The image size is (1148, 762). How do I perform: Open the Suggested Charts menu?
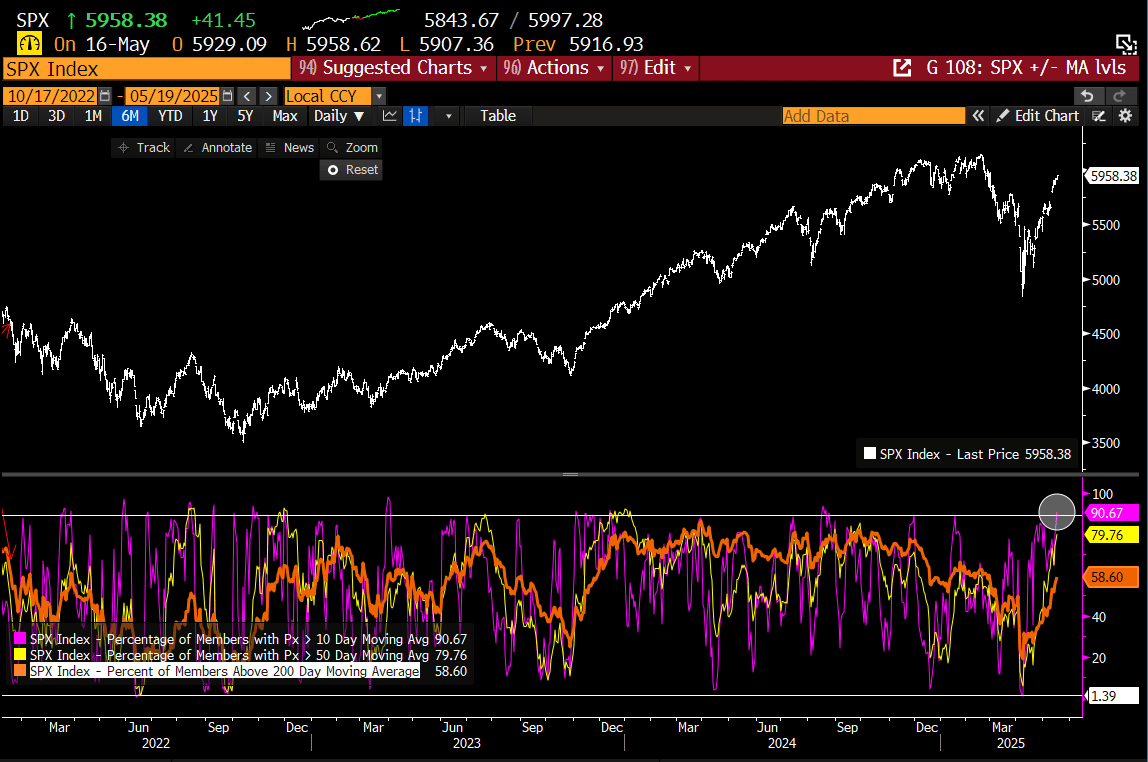[394, 68]
